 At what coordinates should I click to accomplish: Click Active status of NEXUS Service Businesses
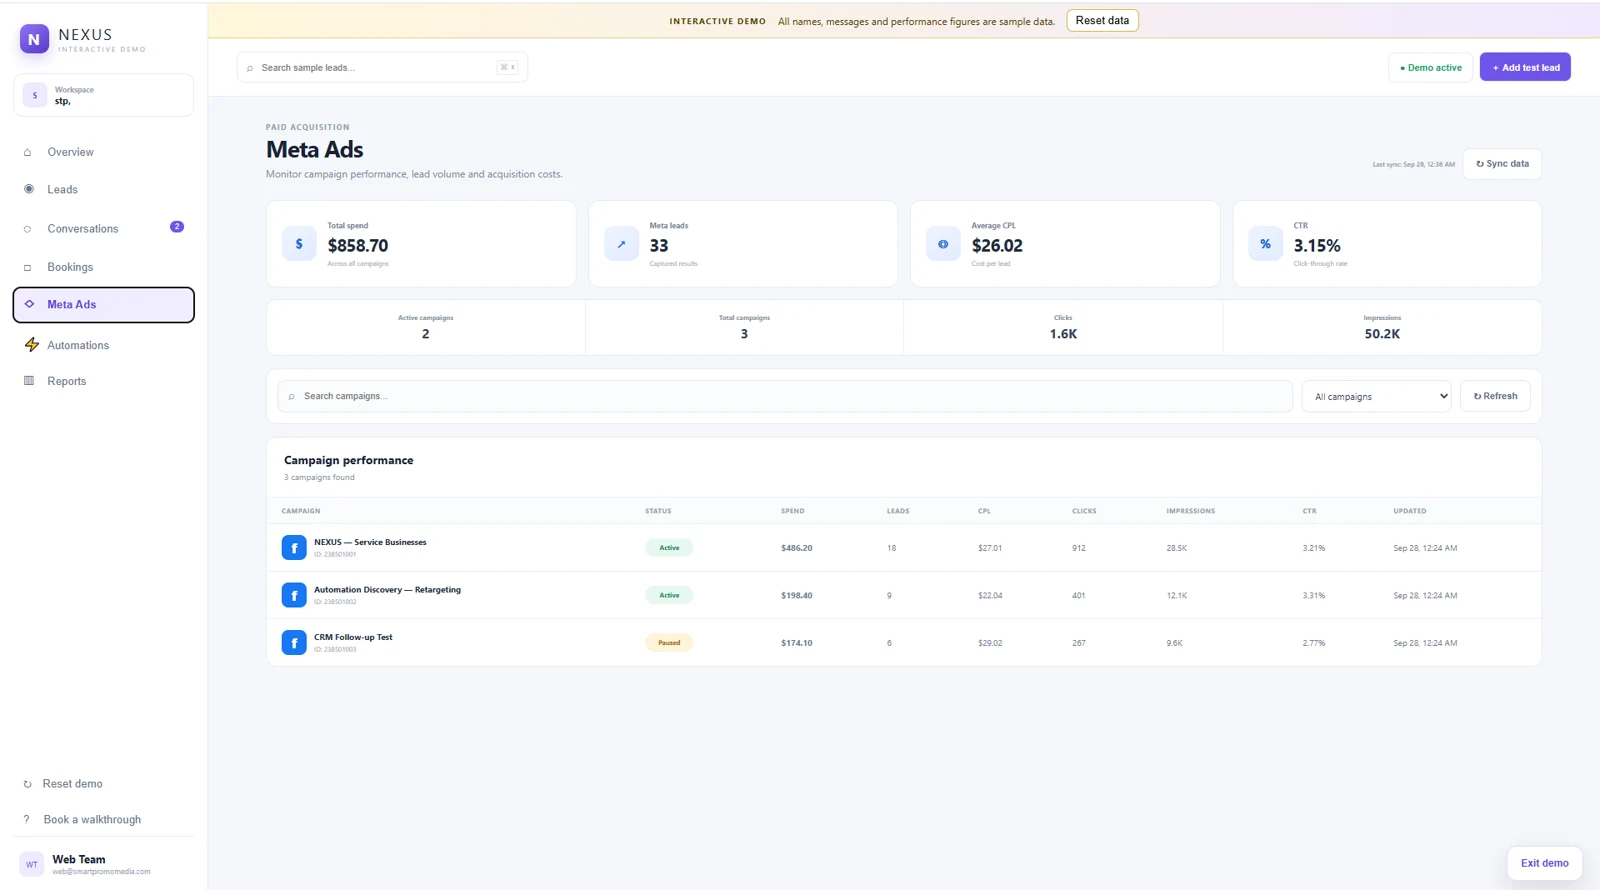(669, 548)
